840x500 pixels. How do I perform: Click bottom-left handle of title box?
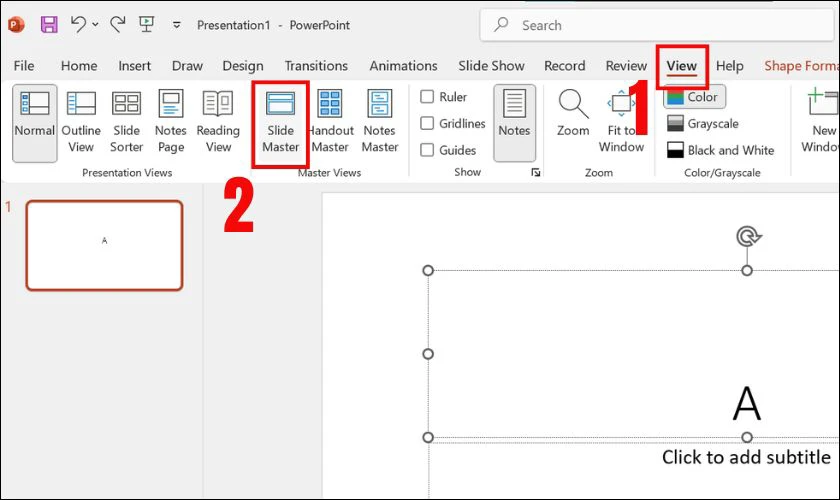428,437
